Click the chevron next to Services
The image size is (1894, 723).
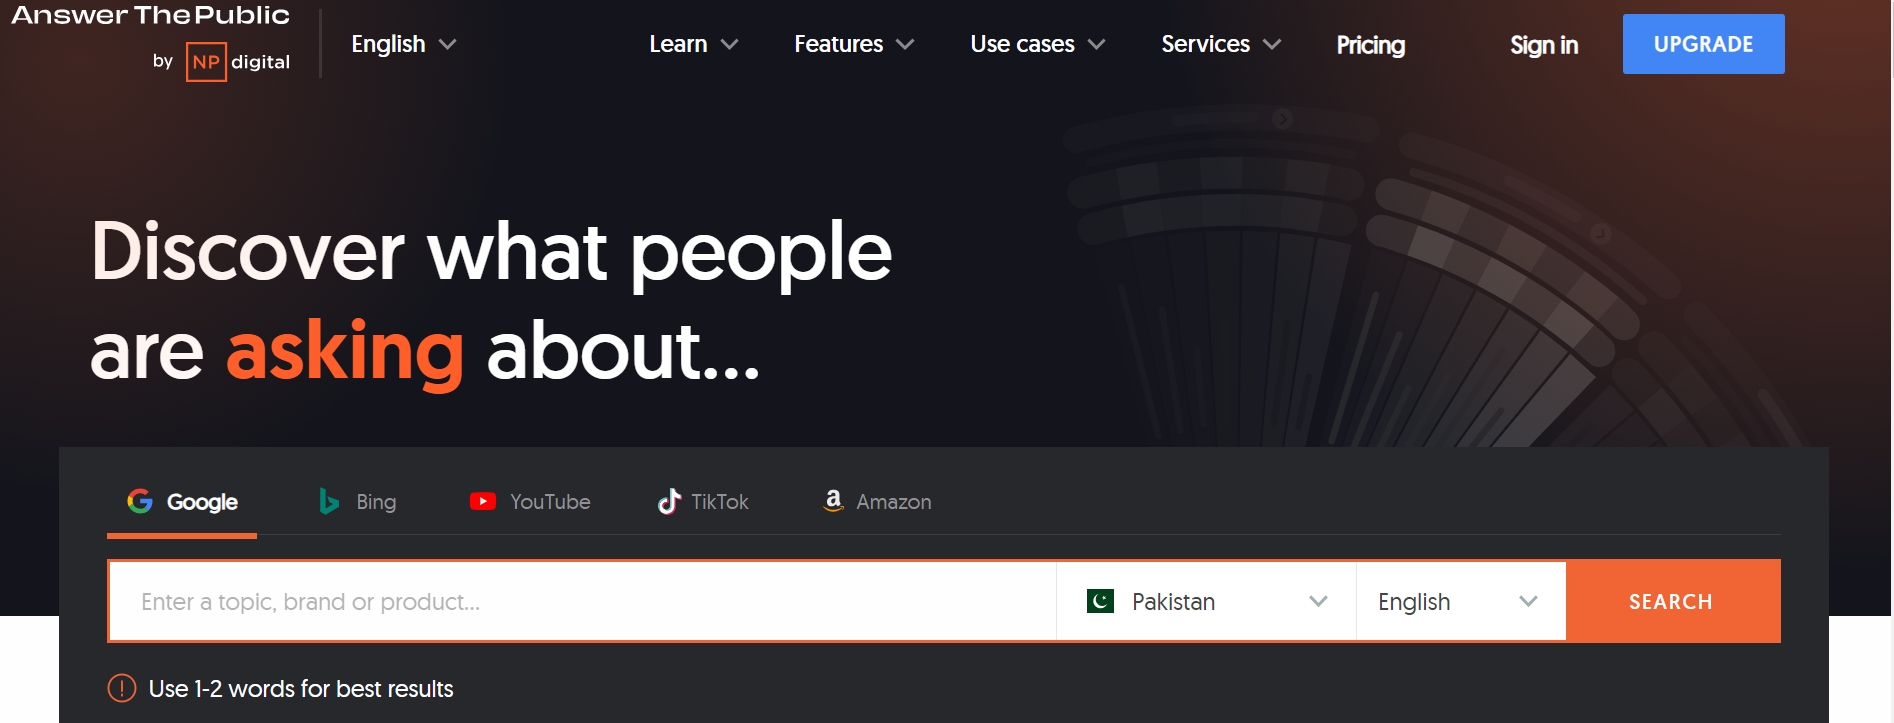tap(1272, 44)
